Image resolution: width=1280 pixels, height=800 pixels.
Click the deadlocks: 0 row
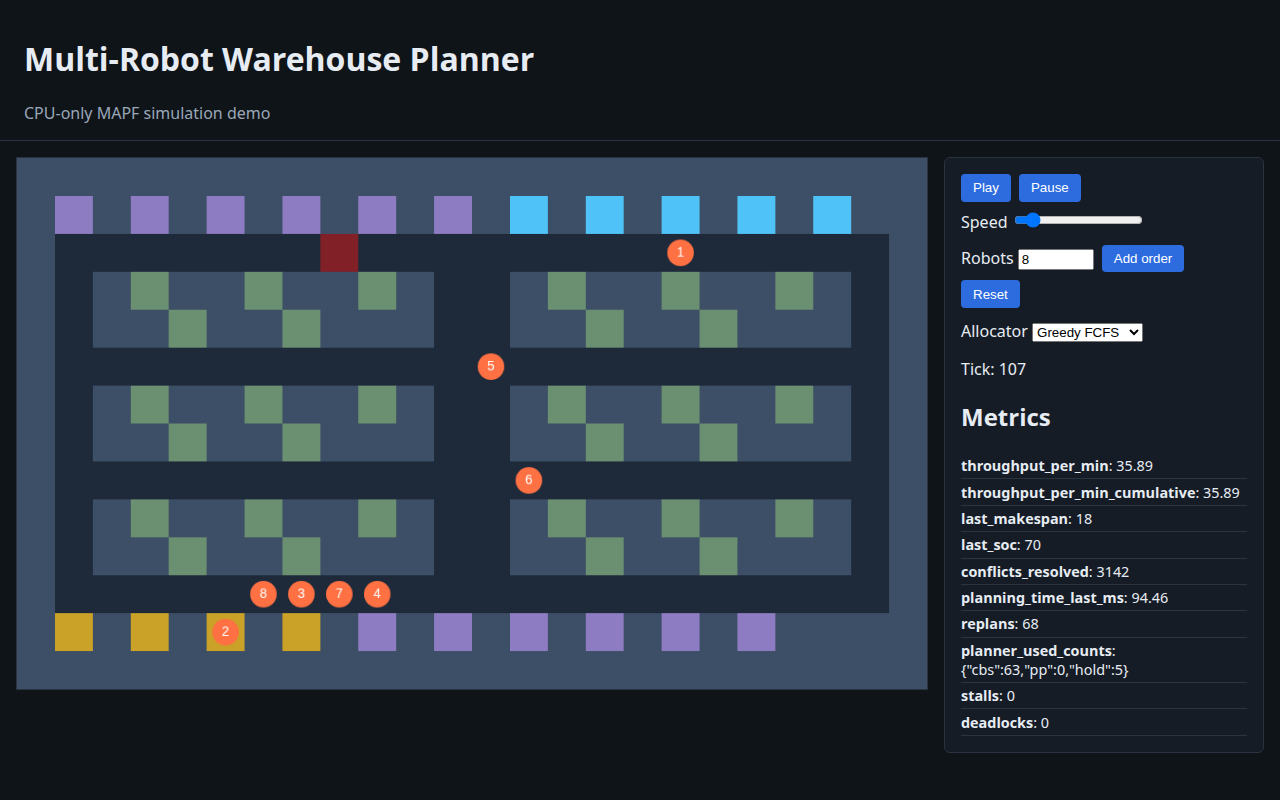tap(1104, 722)
